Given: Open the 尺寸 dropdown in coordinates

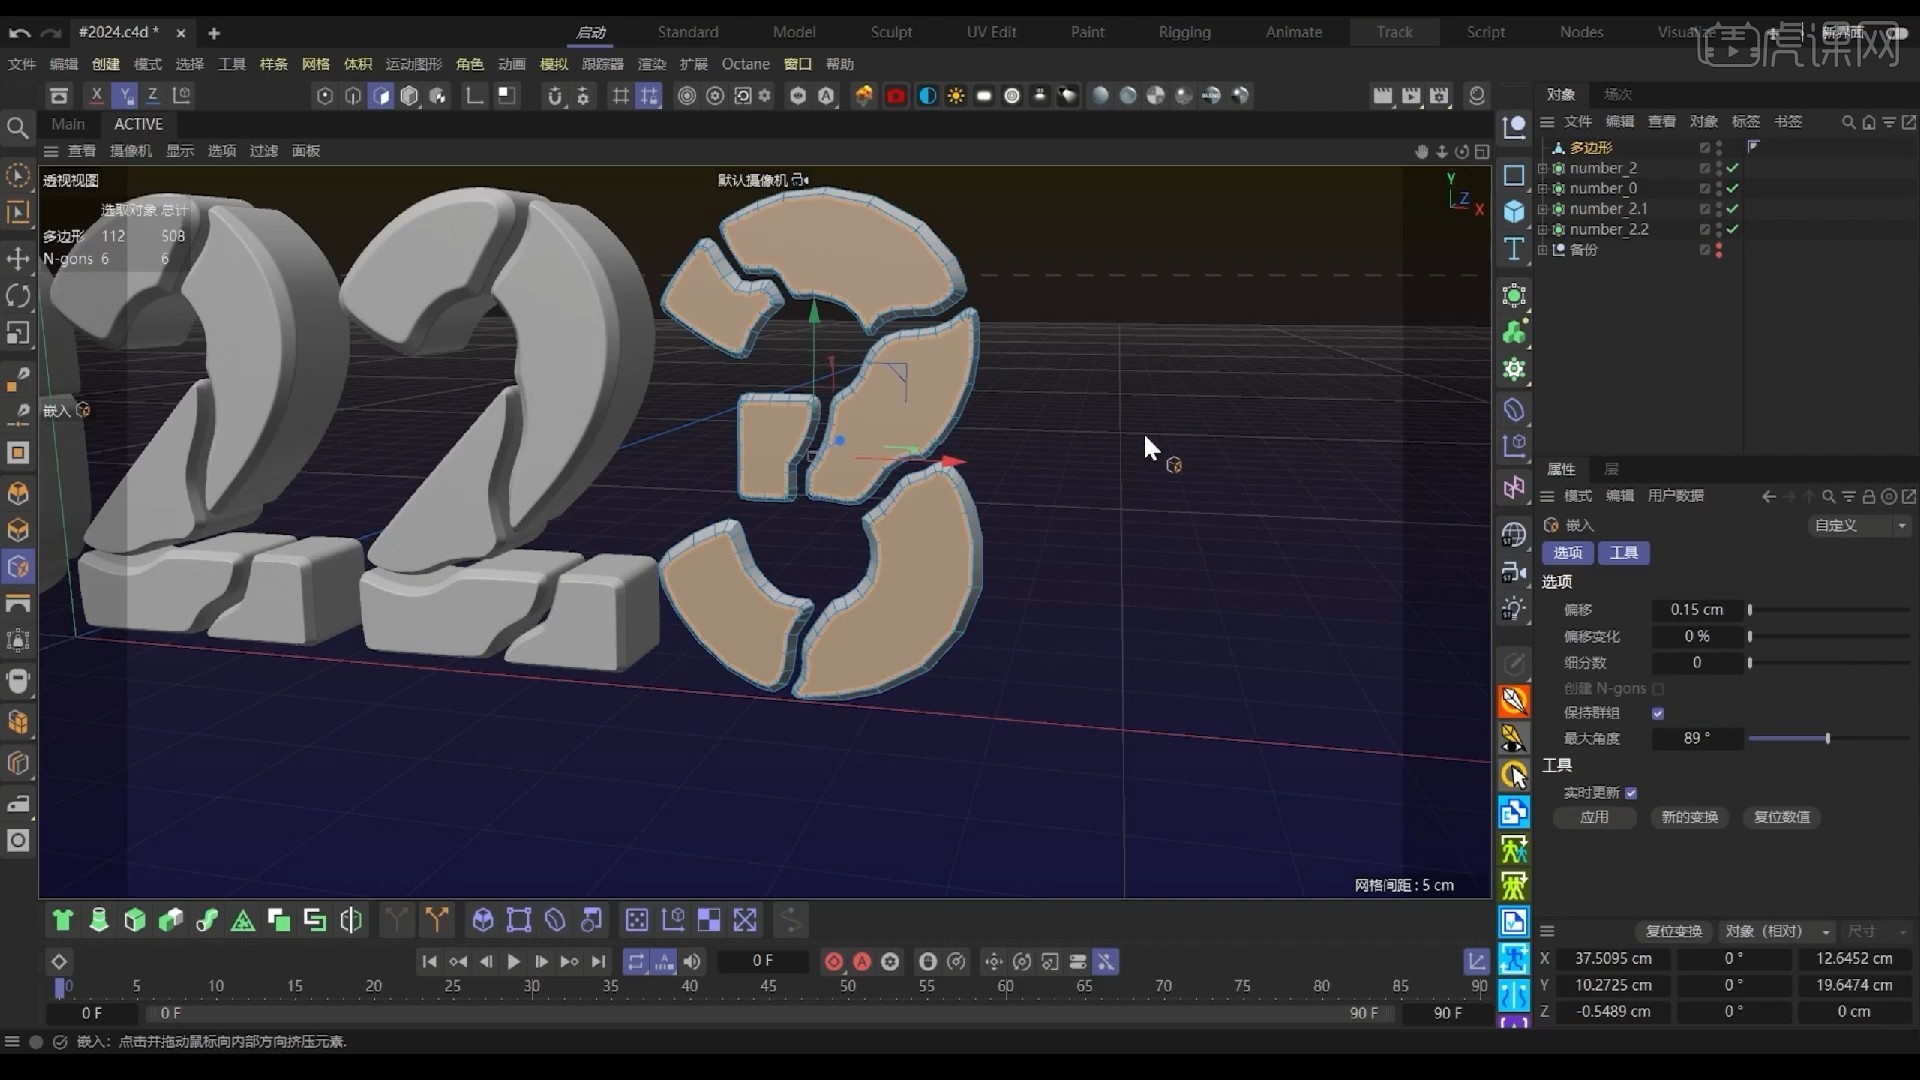Looking at the screenshot, I should coord(1876,931).
